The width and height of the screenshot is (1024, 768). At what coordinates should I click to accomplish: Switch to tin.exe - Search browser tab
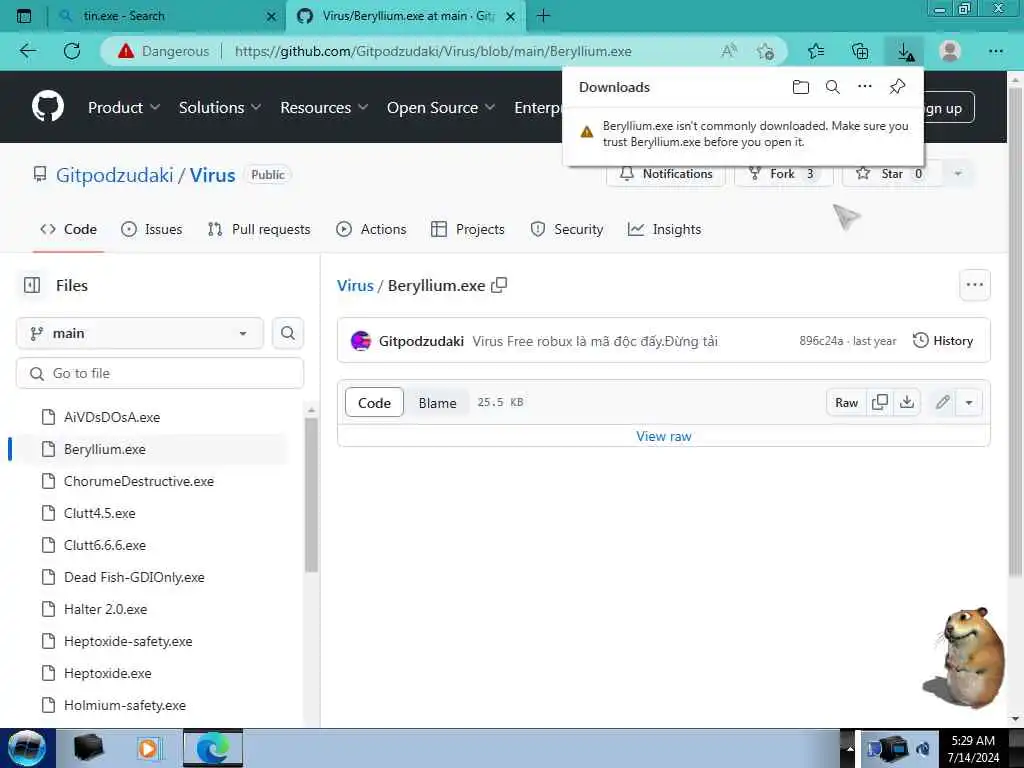(x=167, y=16)
